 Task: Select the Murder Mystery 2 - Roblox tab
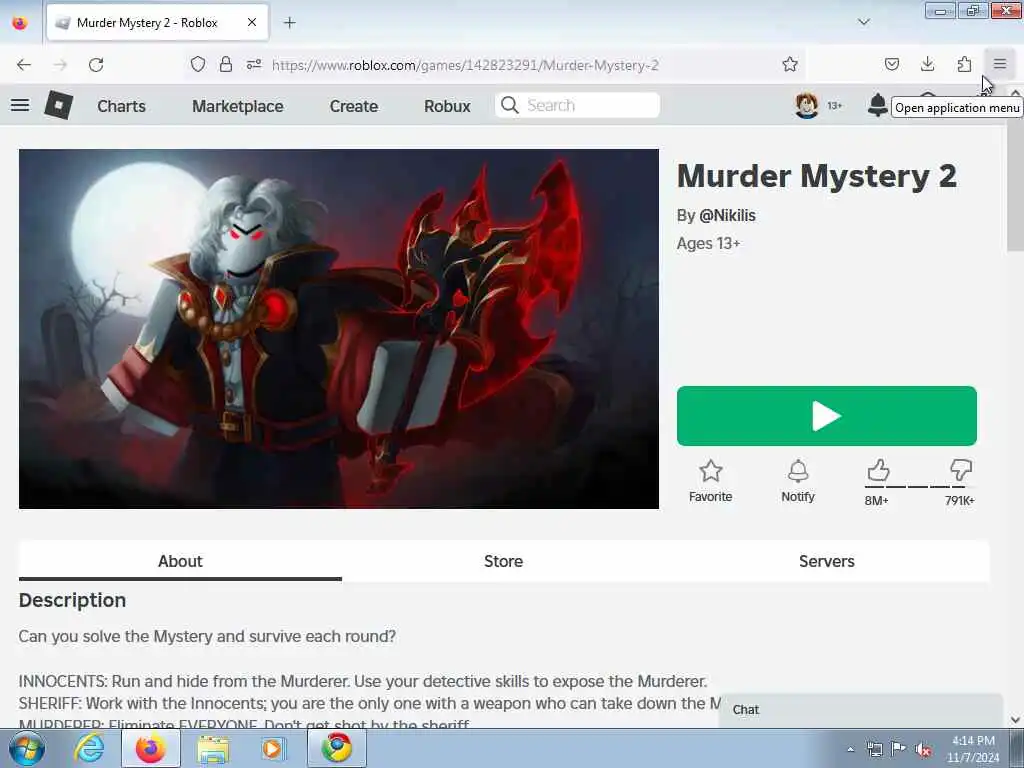point(157,23)
